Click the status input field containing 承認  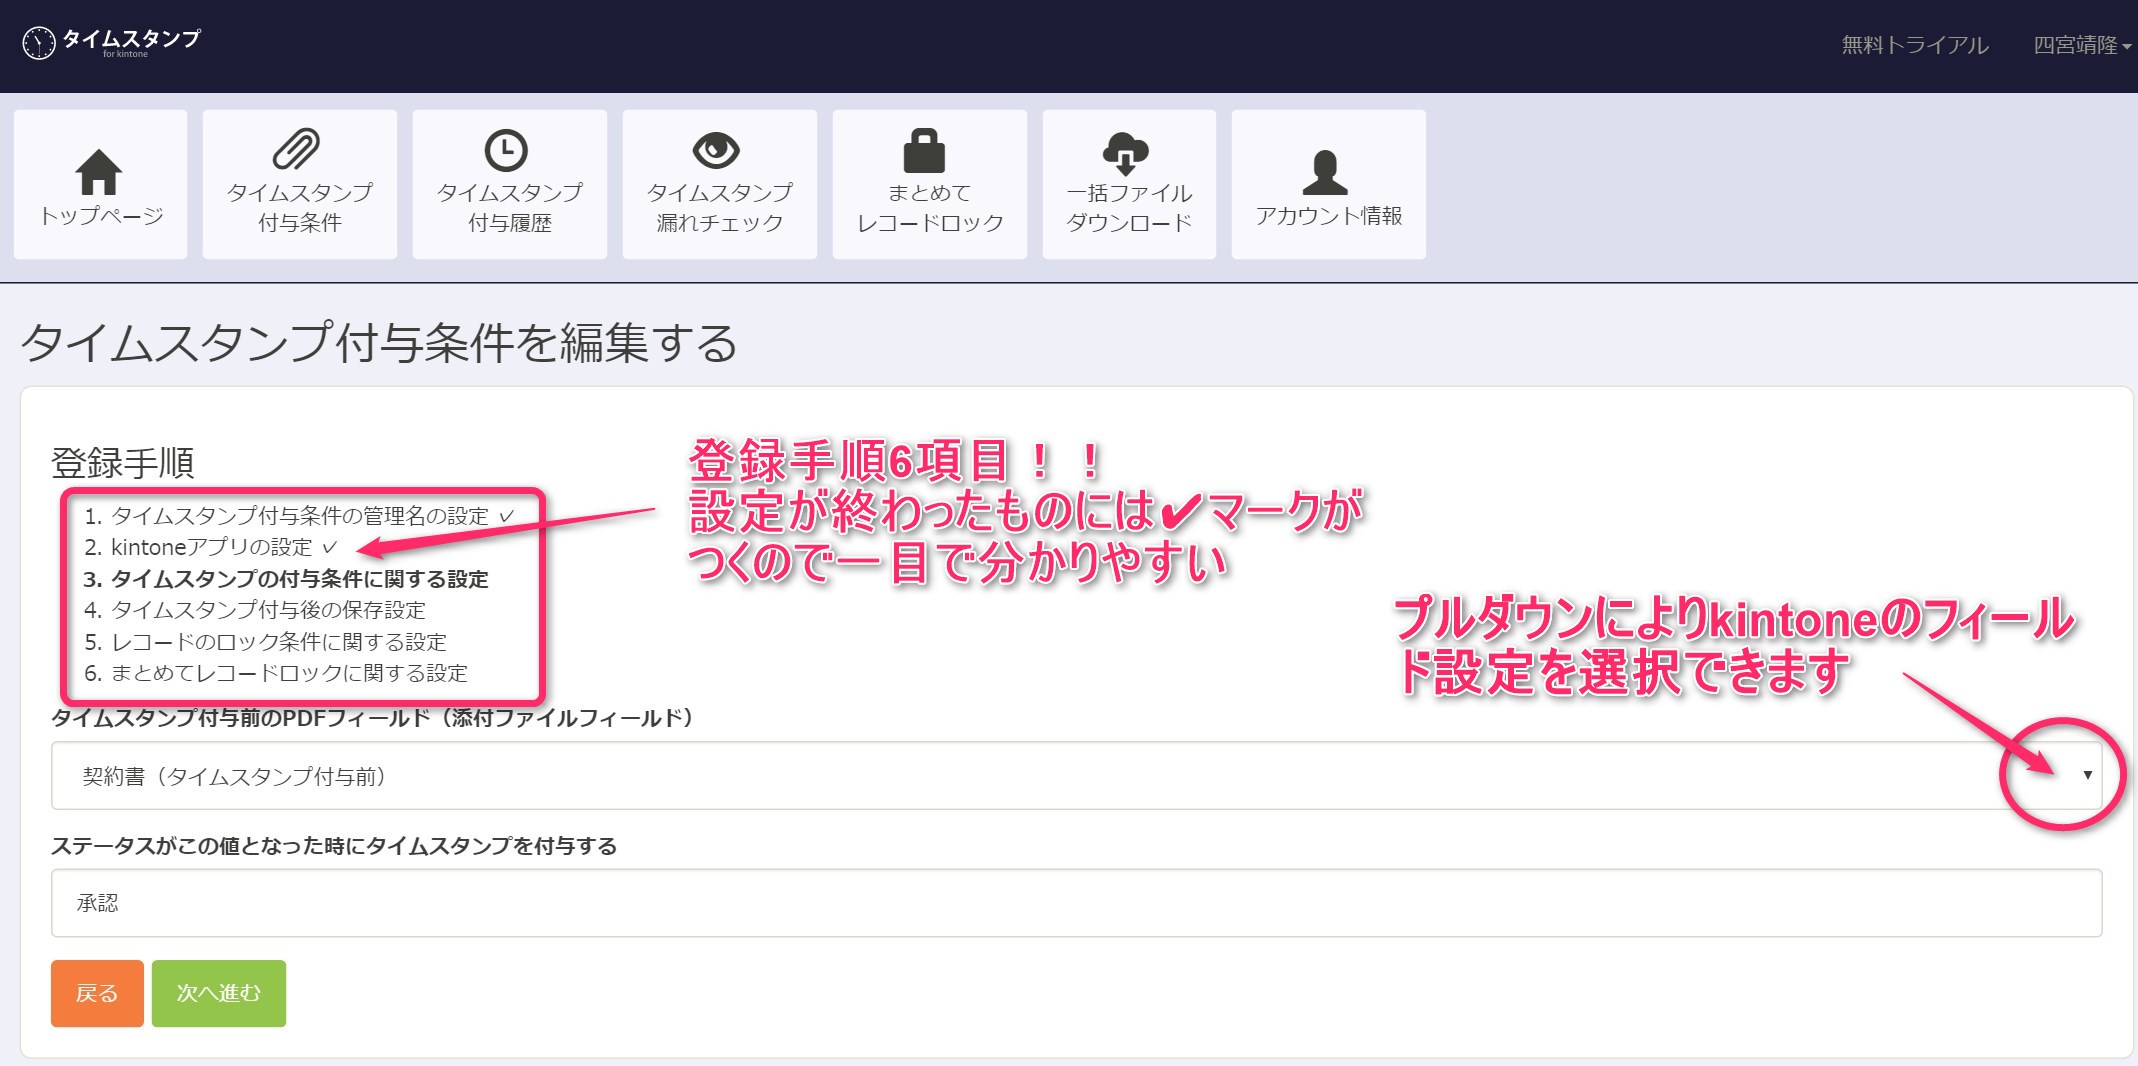(x=1076, y=903)
